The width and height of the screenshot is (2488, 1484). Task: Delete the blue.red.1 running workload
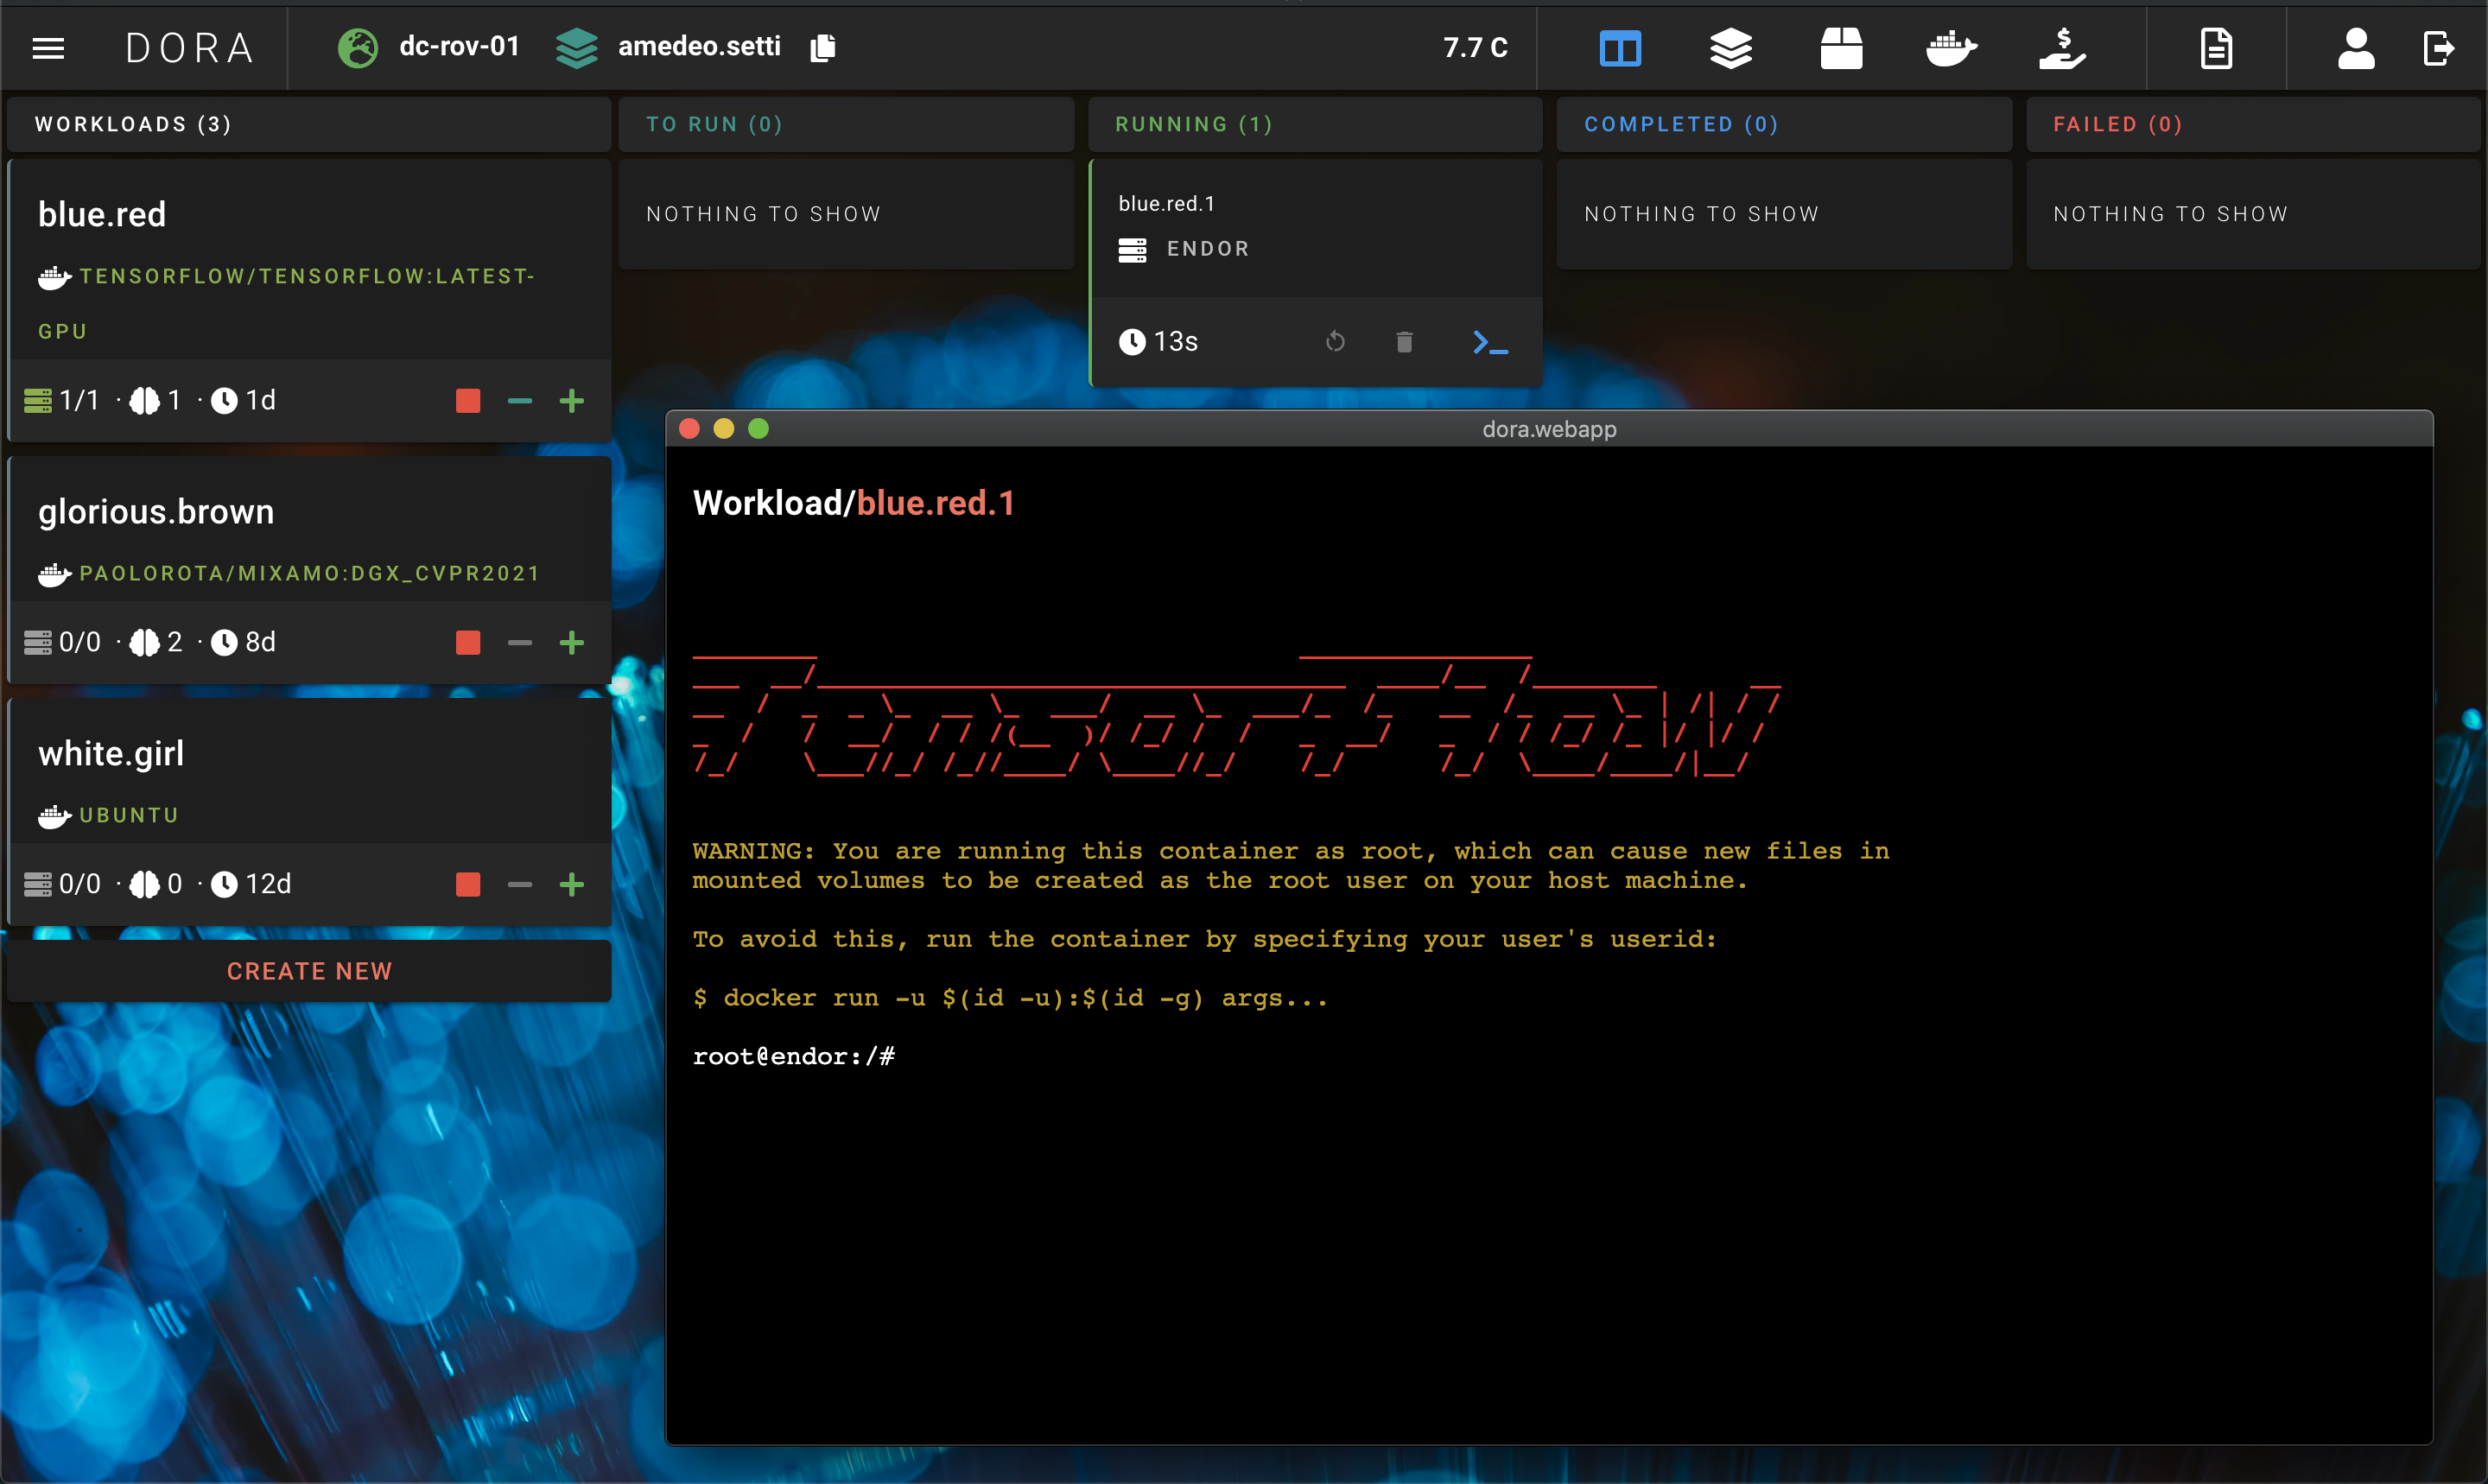coord(1404,343)
